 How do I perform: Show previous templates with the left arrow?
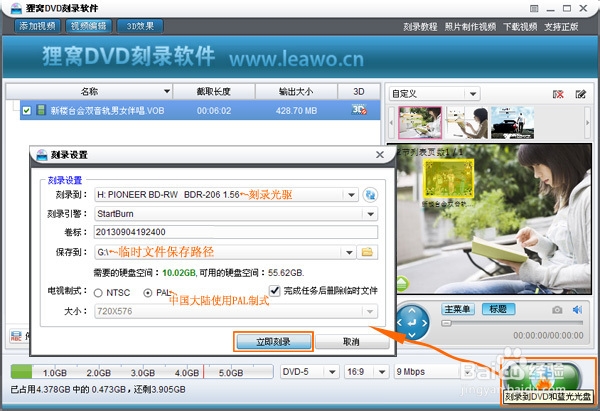point(391,122)
